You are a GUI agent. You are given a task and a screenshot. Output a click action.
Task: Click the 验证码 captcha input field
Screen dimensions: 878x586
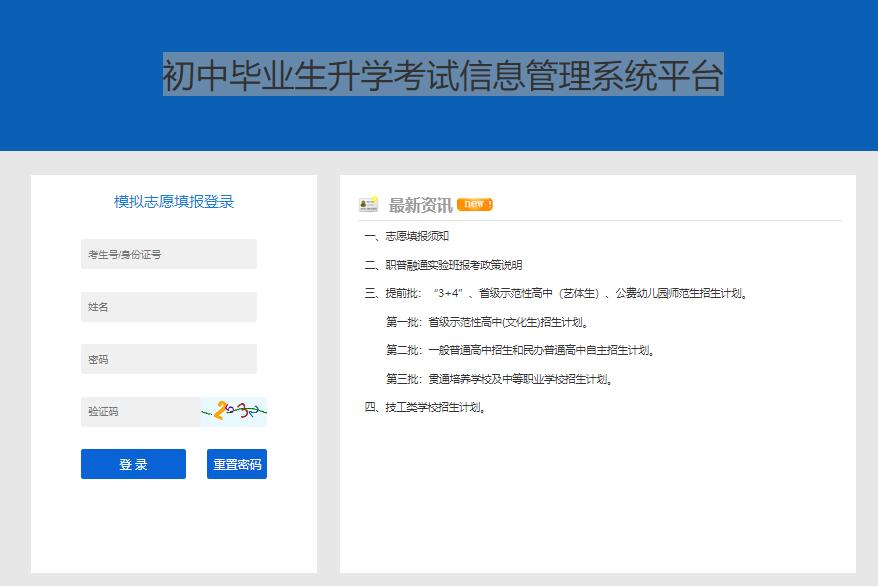[x=141, y=411]
